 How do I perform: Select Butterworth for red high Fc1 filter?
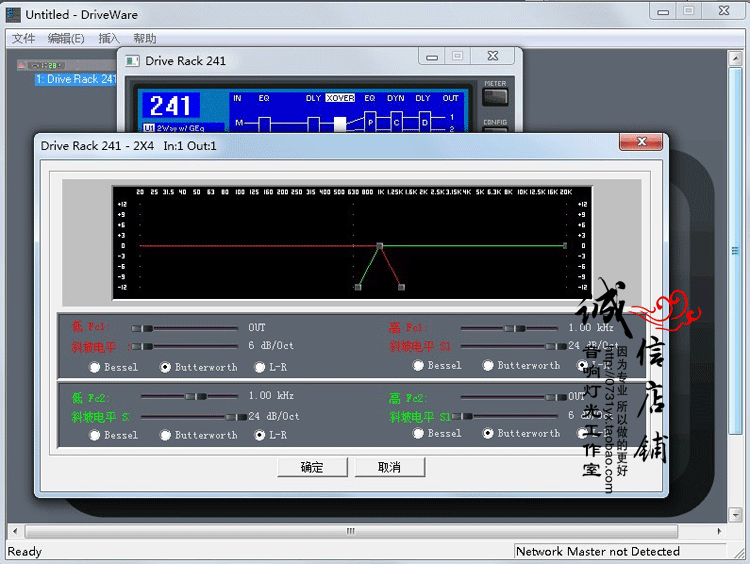(x=488, y=365)
